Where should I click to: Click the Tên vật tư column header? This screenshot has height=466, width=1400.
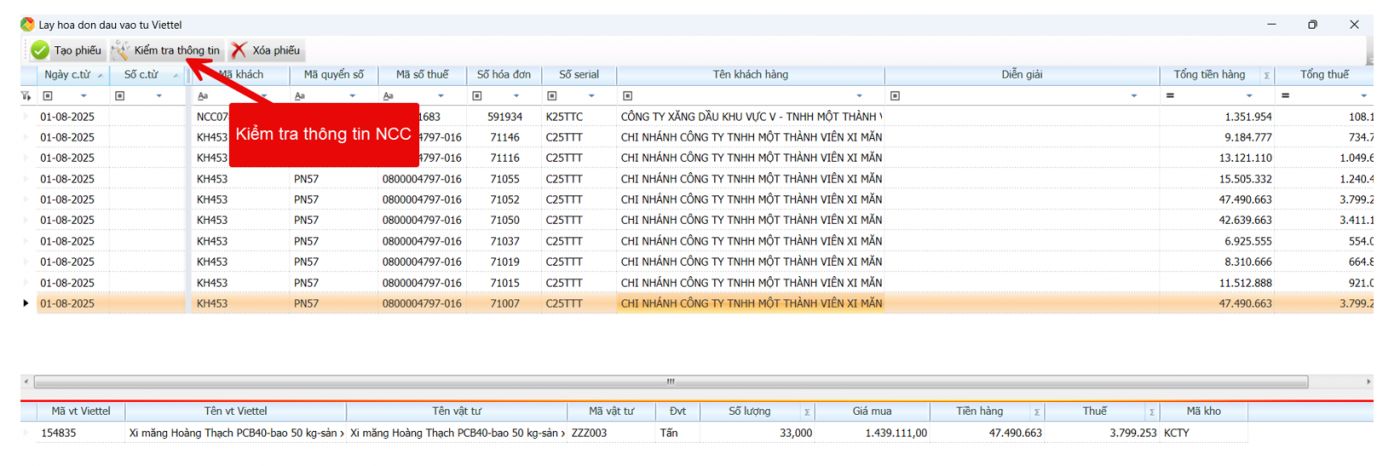point(456,411)
